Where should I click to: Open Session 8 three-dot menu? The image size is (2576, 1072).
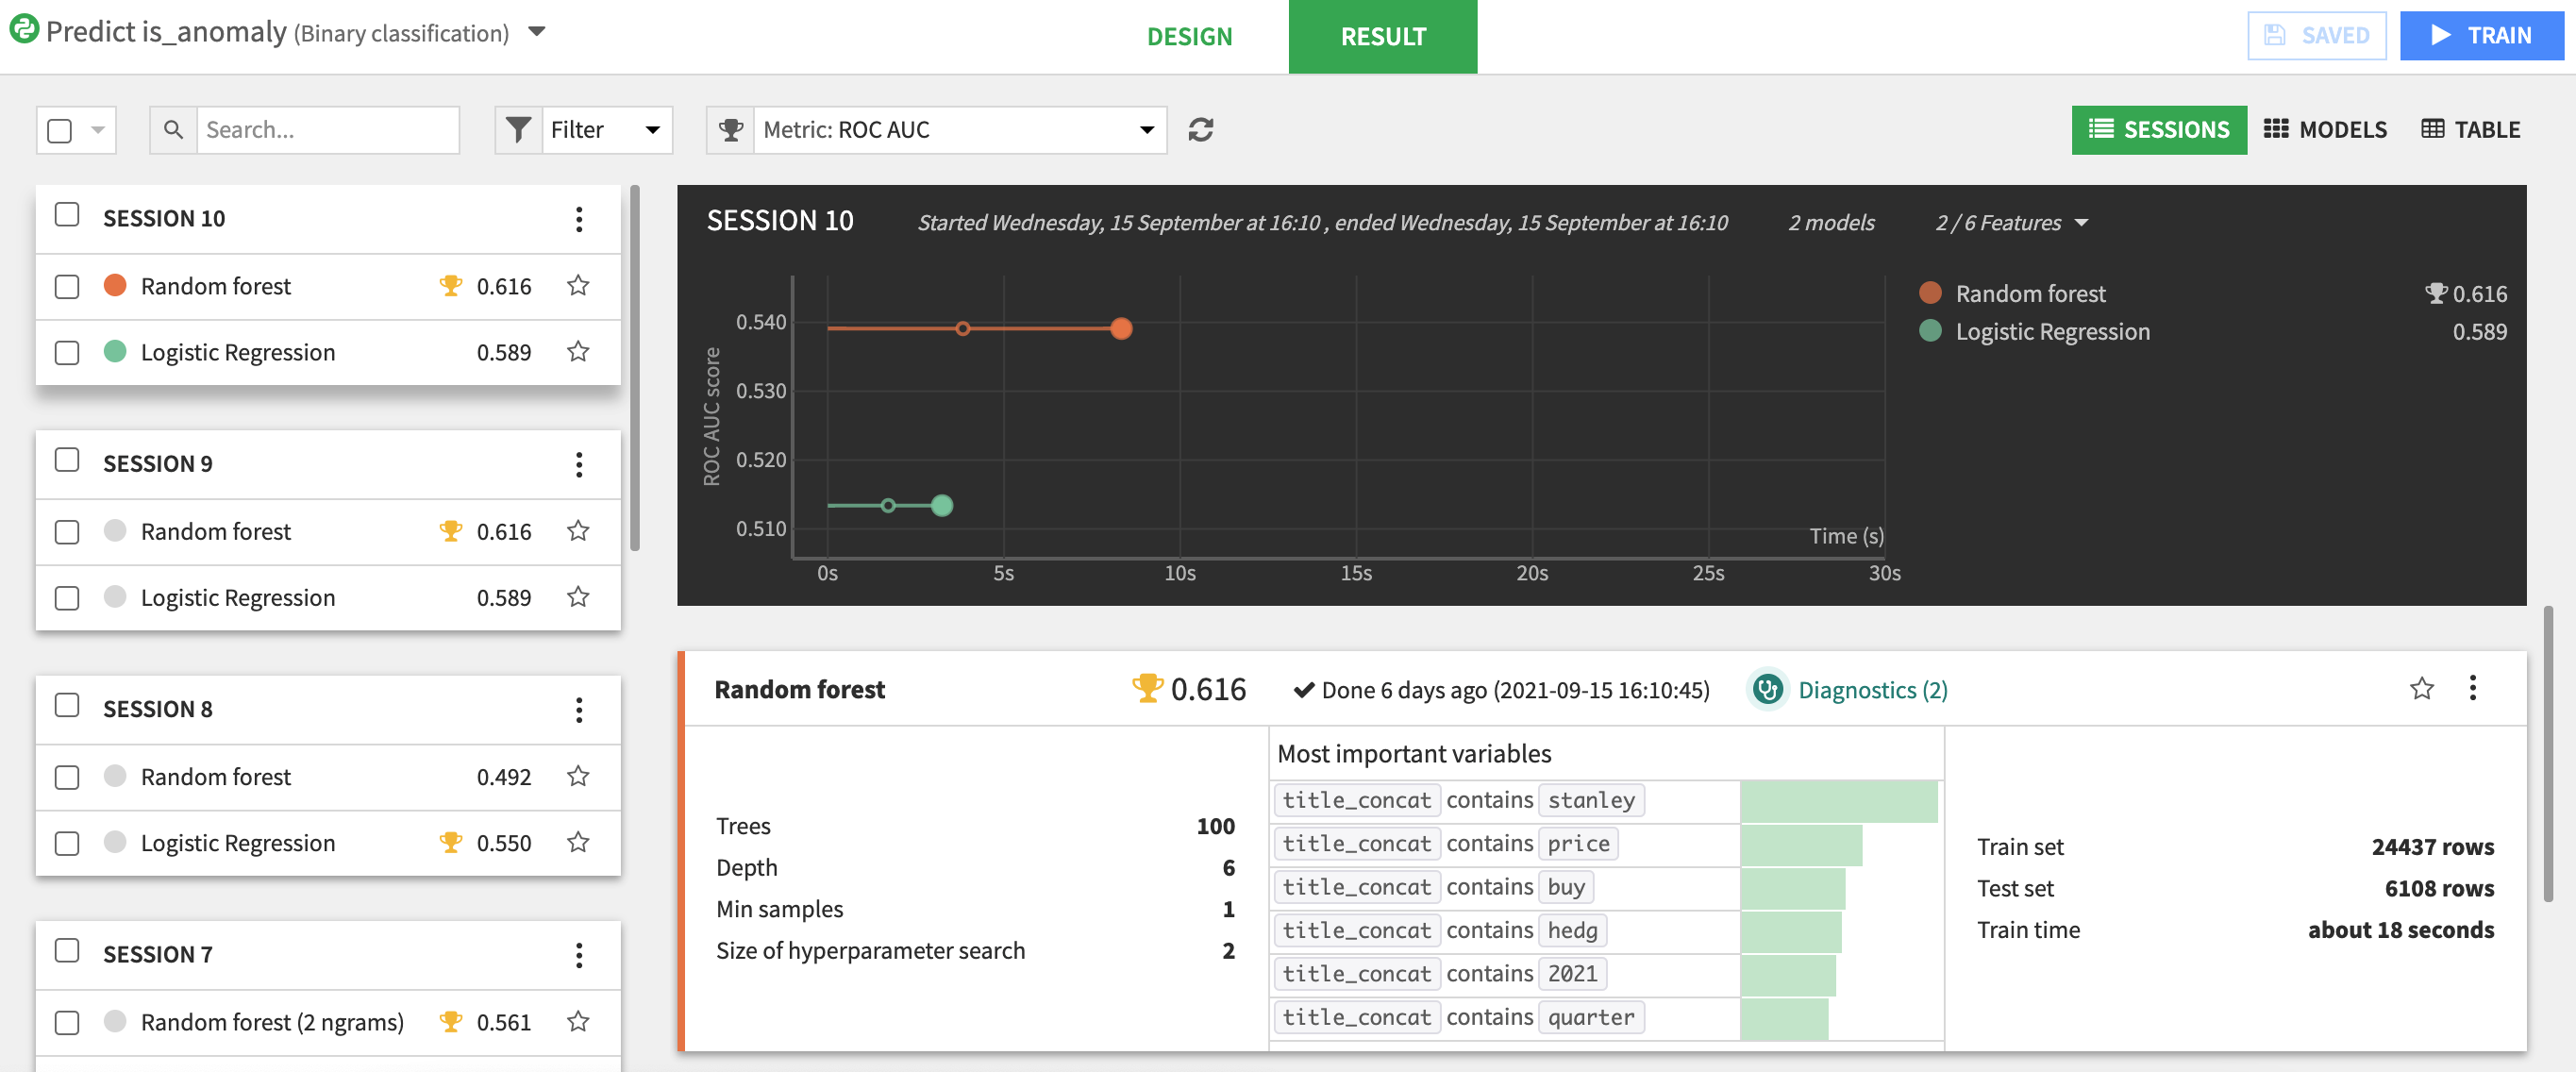pos(579,710)
